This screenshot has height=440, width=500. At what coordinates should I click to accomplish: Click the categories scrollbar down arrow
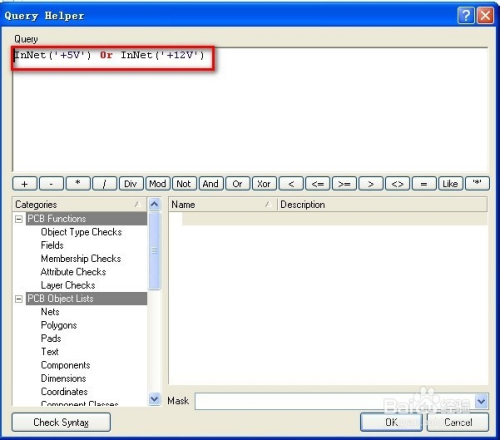pyautogui.click(x=154, y=398)
